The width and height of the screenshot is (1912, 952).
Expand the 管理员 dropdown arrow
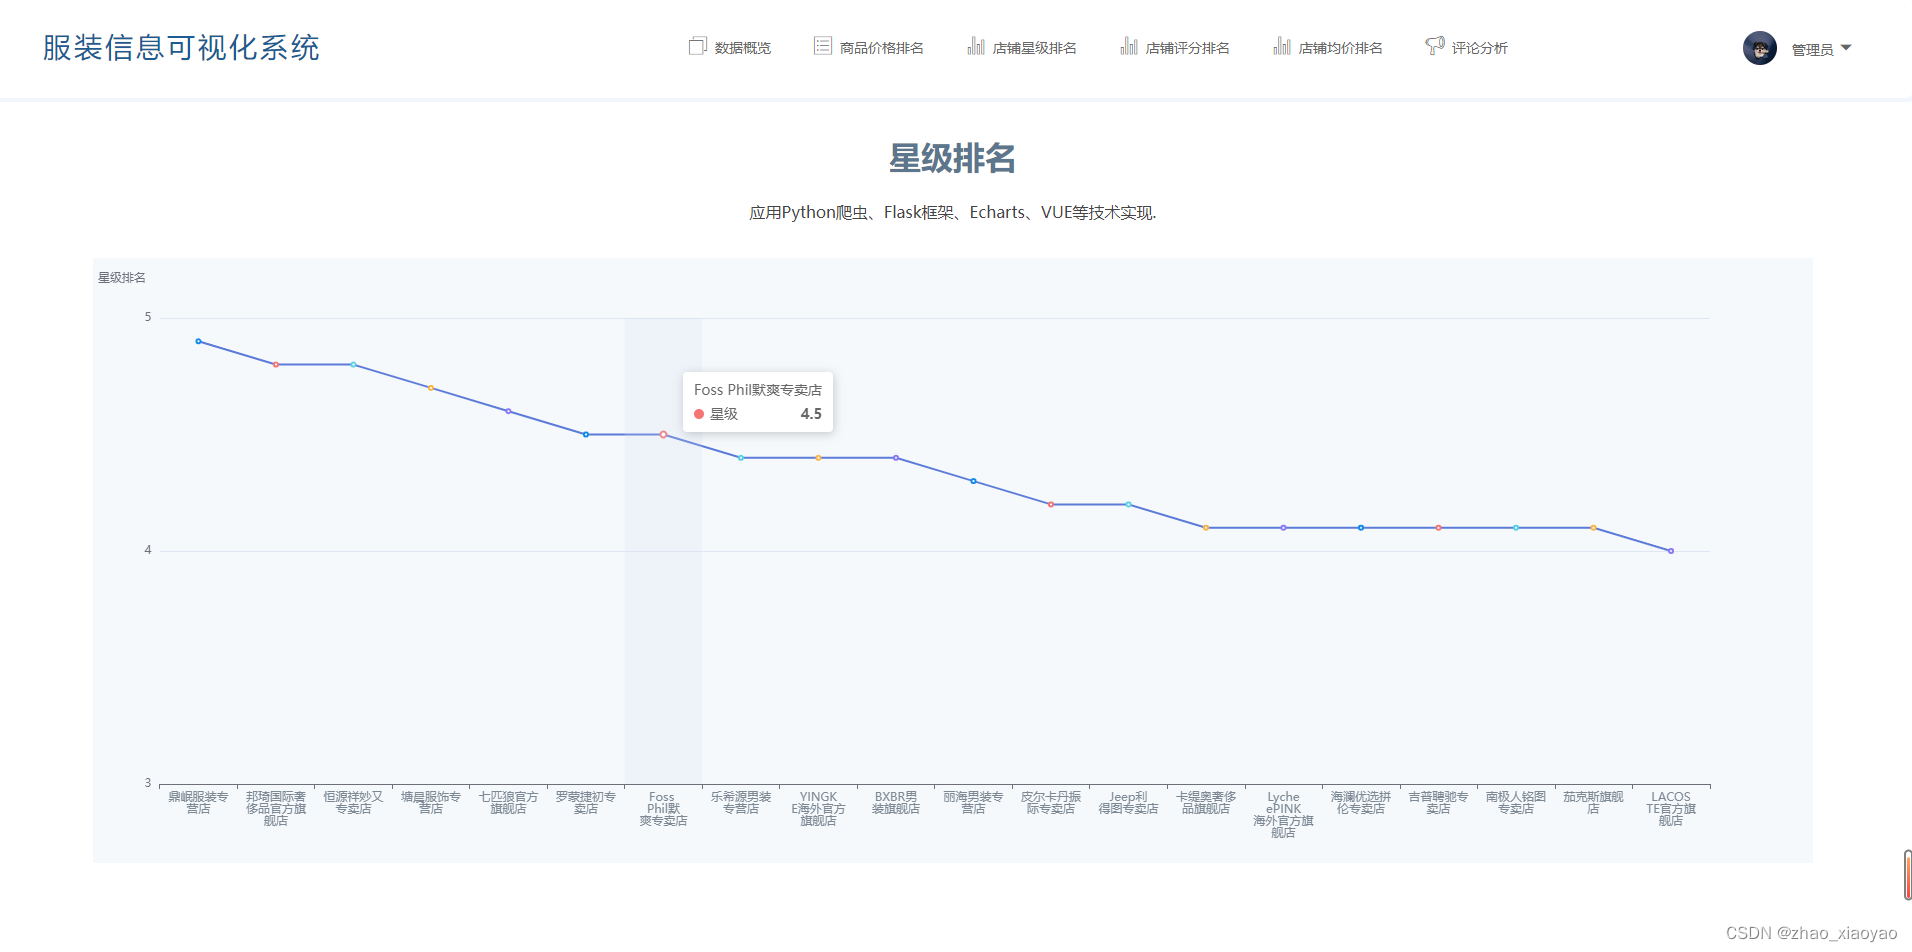[x=1846, y=48]
